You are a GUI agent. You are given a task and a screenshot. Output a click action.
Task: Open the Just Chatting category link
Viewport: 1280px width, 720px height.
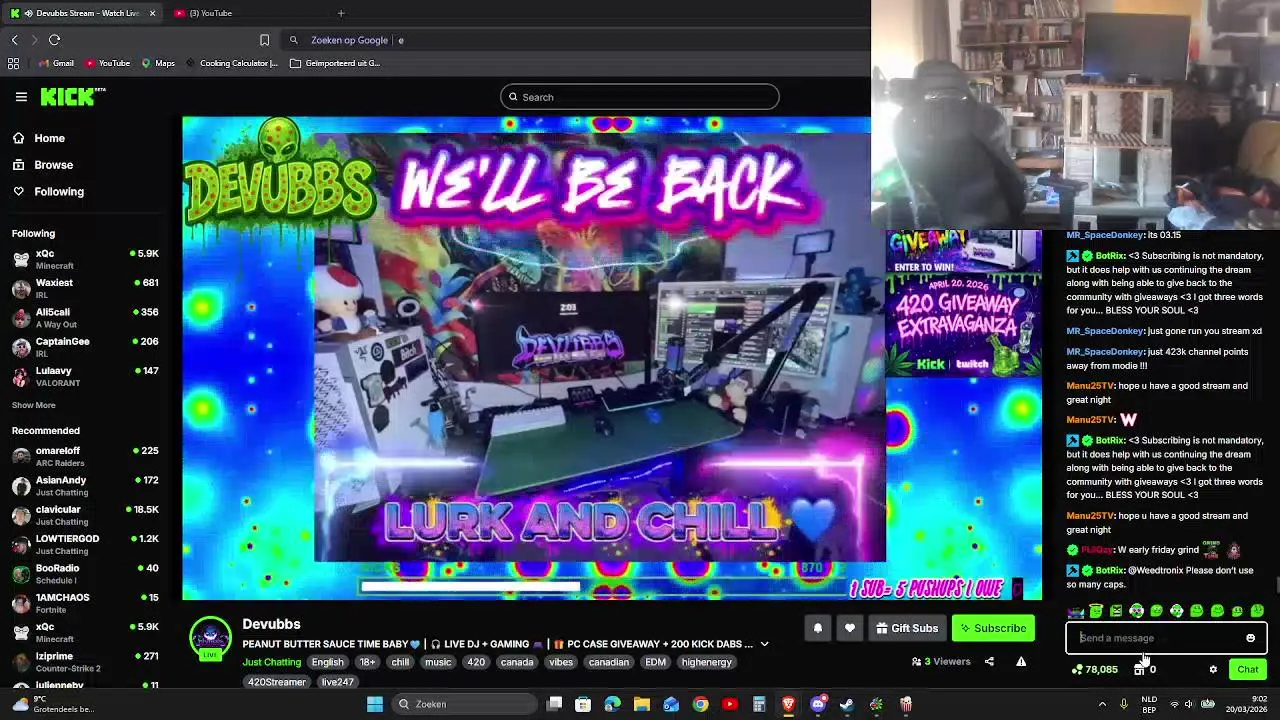coord(271,662)
